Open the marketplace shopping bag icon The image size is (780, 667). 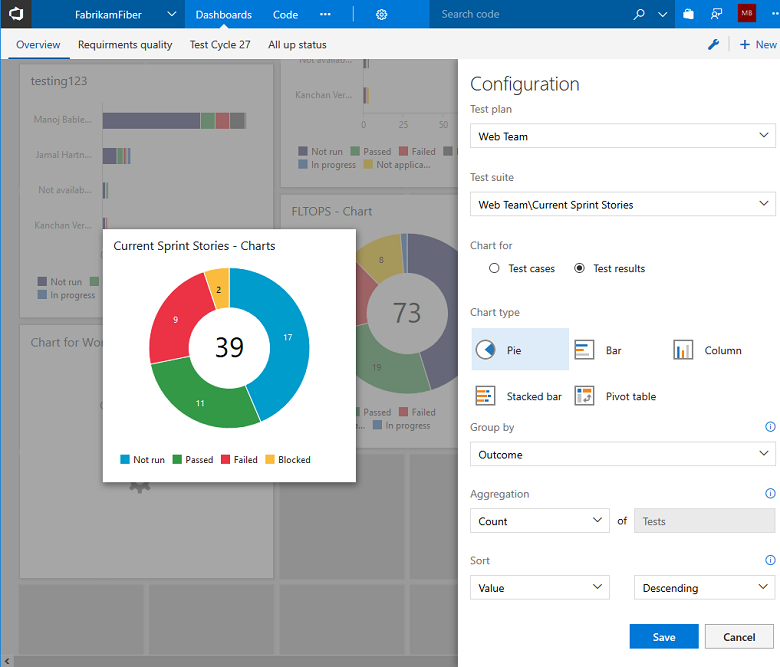[688, 15]
